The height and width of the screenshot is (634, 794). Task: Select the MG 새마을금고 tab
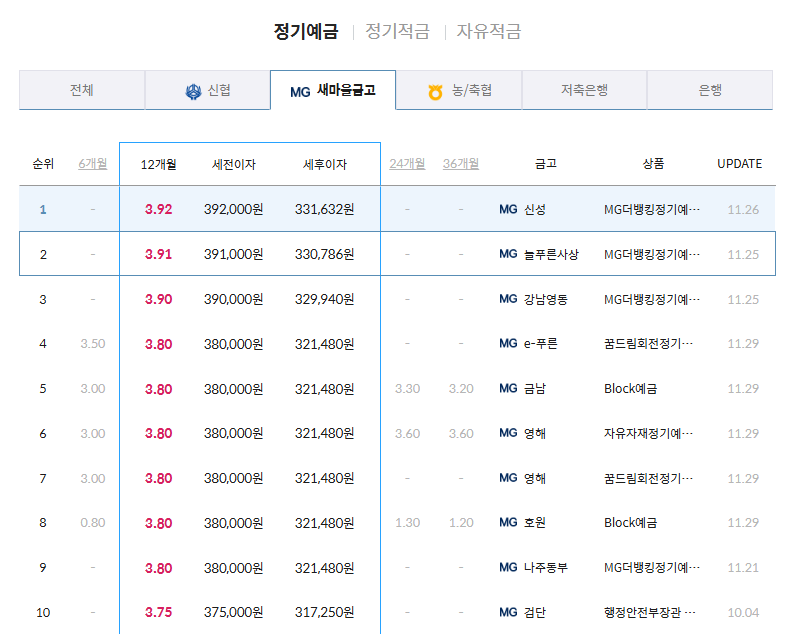(333, 90)
